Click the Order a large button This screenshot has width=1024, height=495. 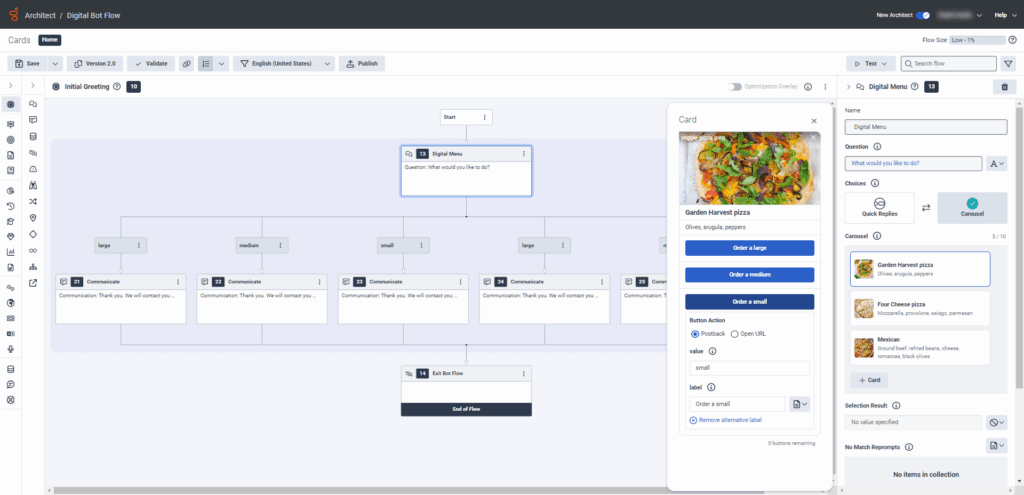point(749,248)
